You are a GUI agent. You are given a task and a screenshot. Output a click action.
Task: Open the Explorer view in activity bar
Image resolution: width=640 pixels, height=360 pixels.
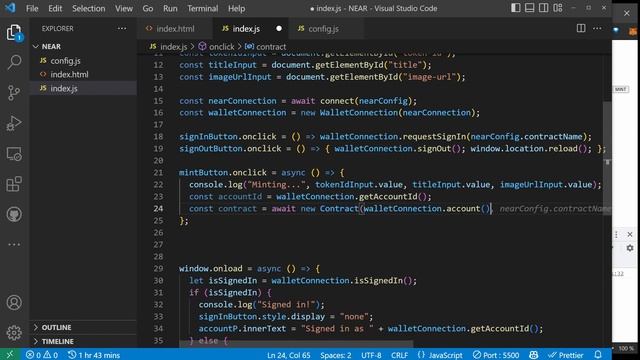tap(14, 32)
